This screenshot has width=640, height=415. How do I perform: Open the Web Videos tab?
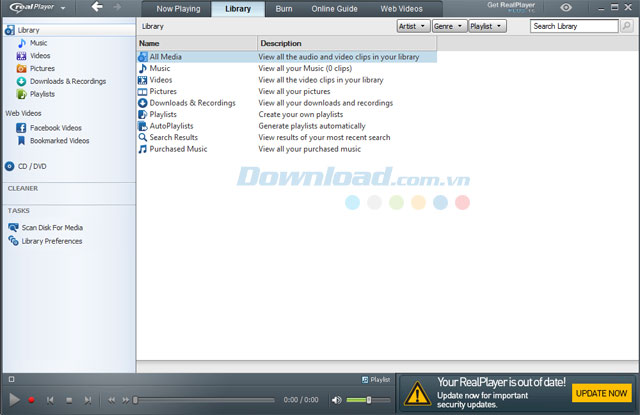click(401, 9)
